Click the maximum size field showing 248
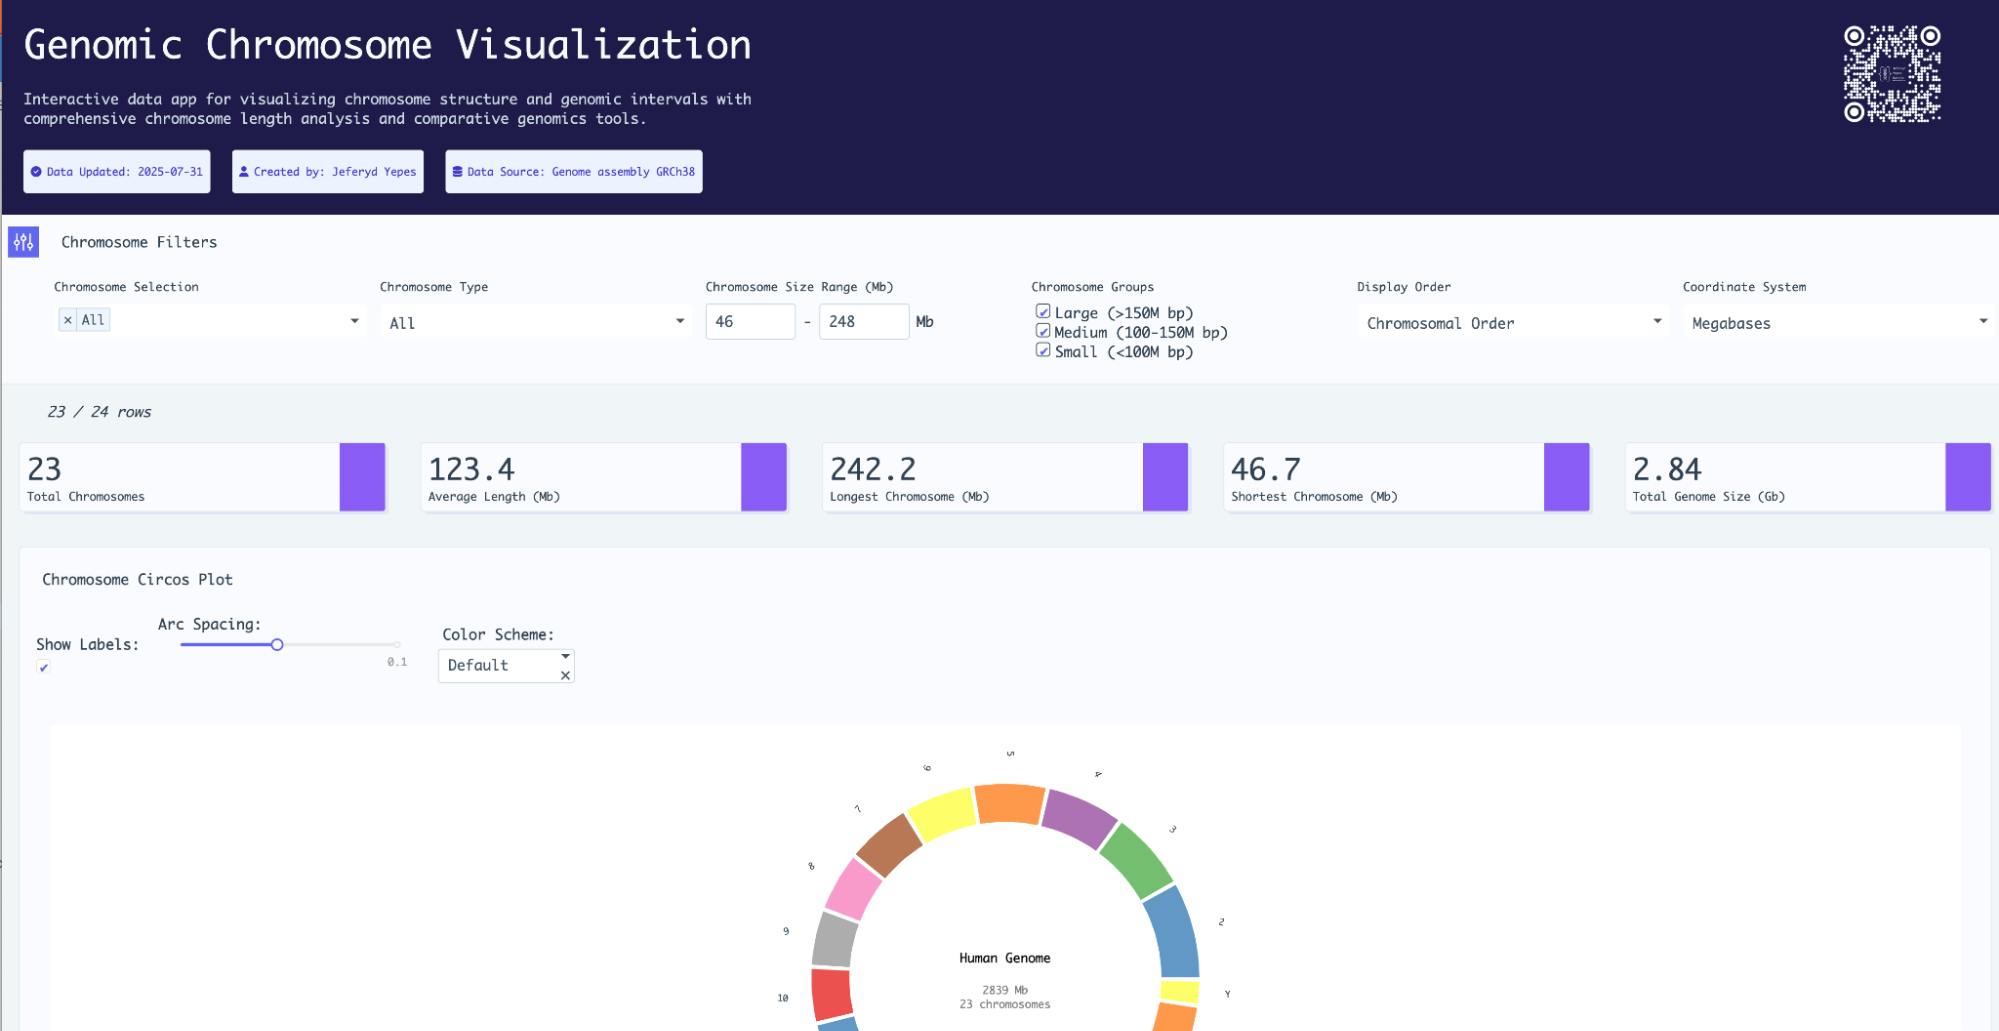Screen dimensions: 1999x1031 tap(863, 322)
